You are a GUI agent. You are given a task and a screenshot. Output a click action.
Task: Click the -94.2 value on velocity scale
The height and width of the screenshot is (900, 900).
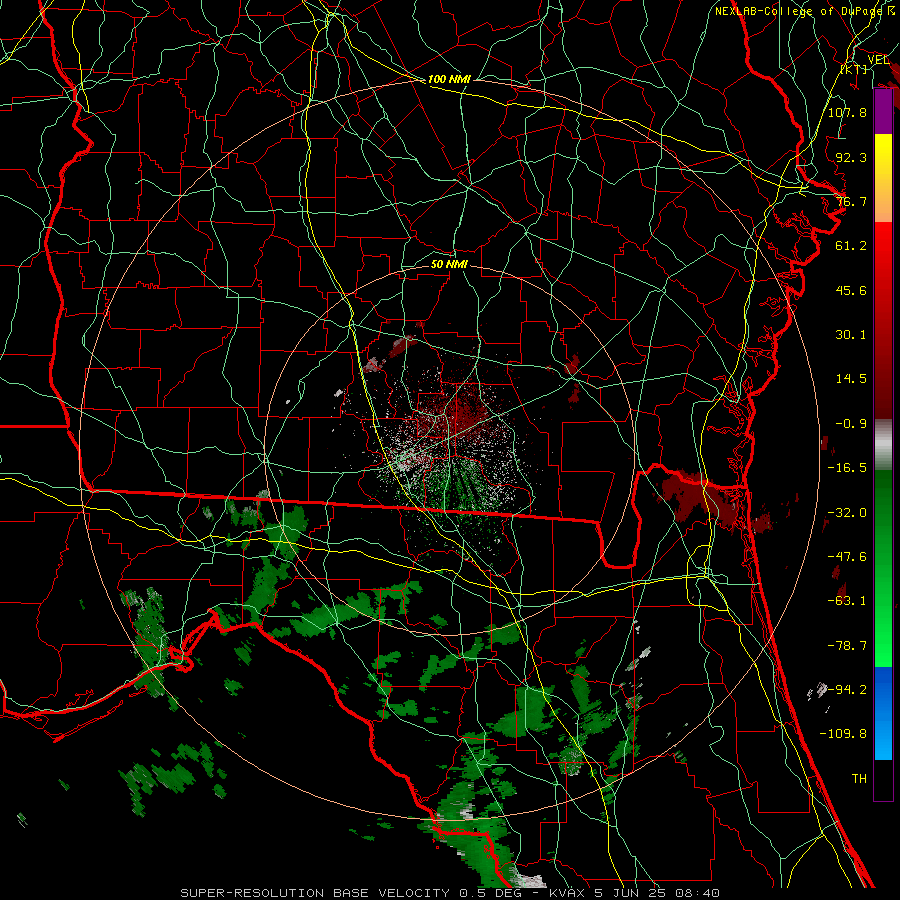pyautogui.click(x=847, y=689)
